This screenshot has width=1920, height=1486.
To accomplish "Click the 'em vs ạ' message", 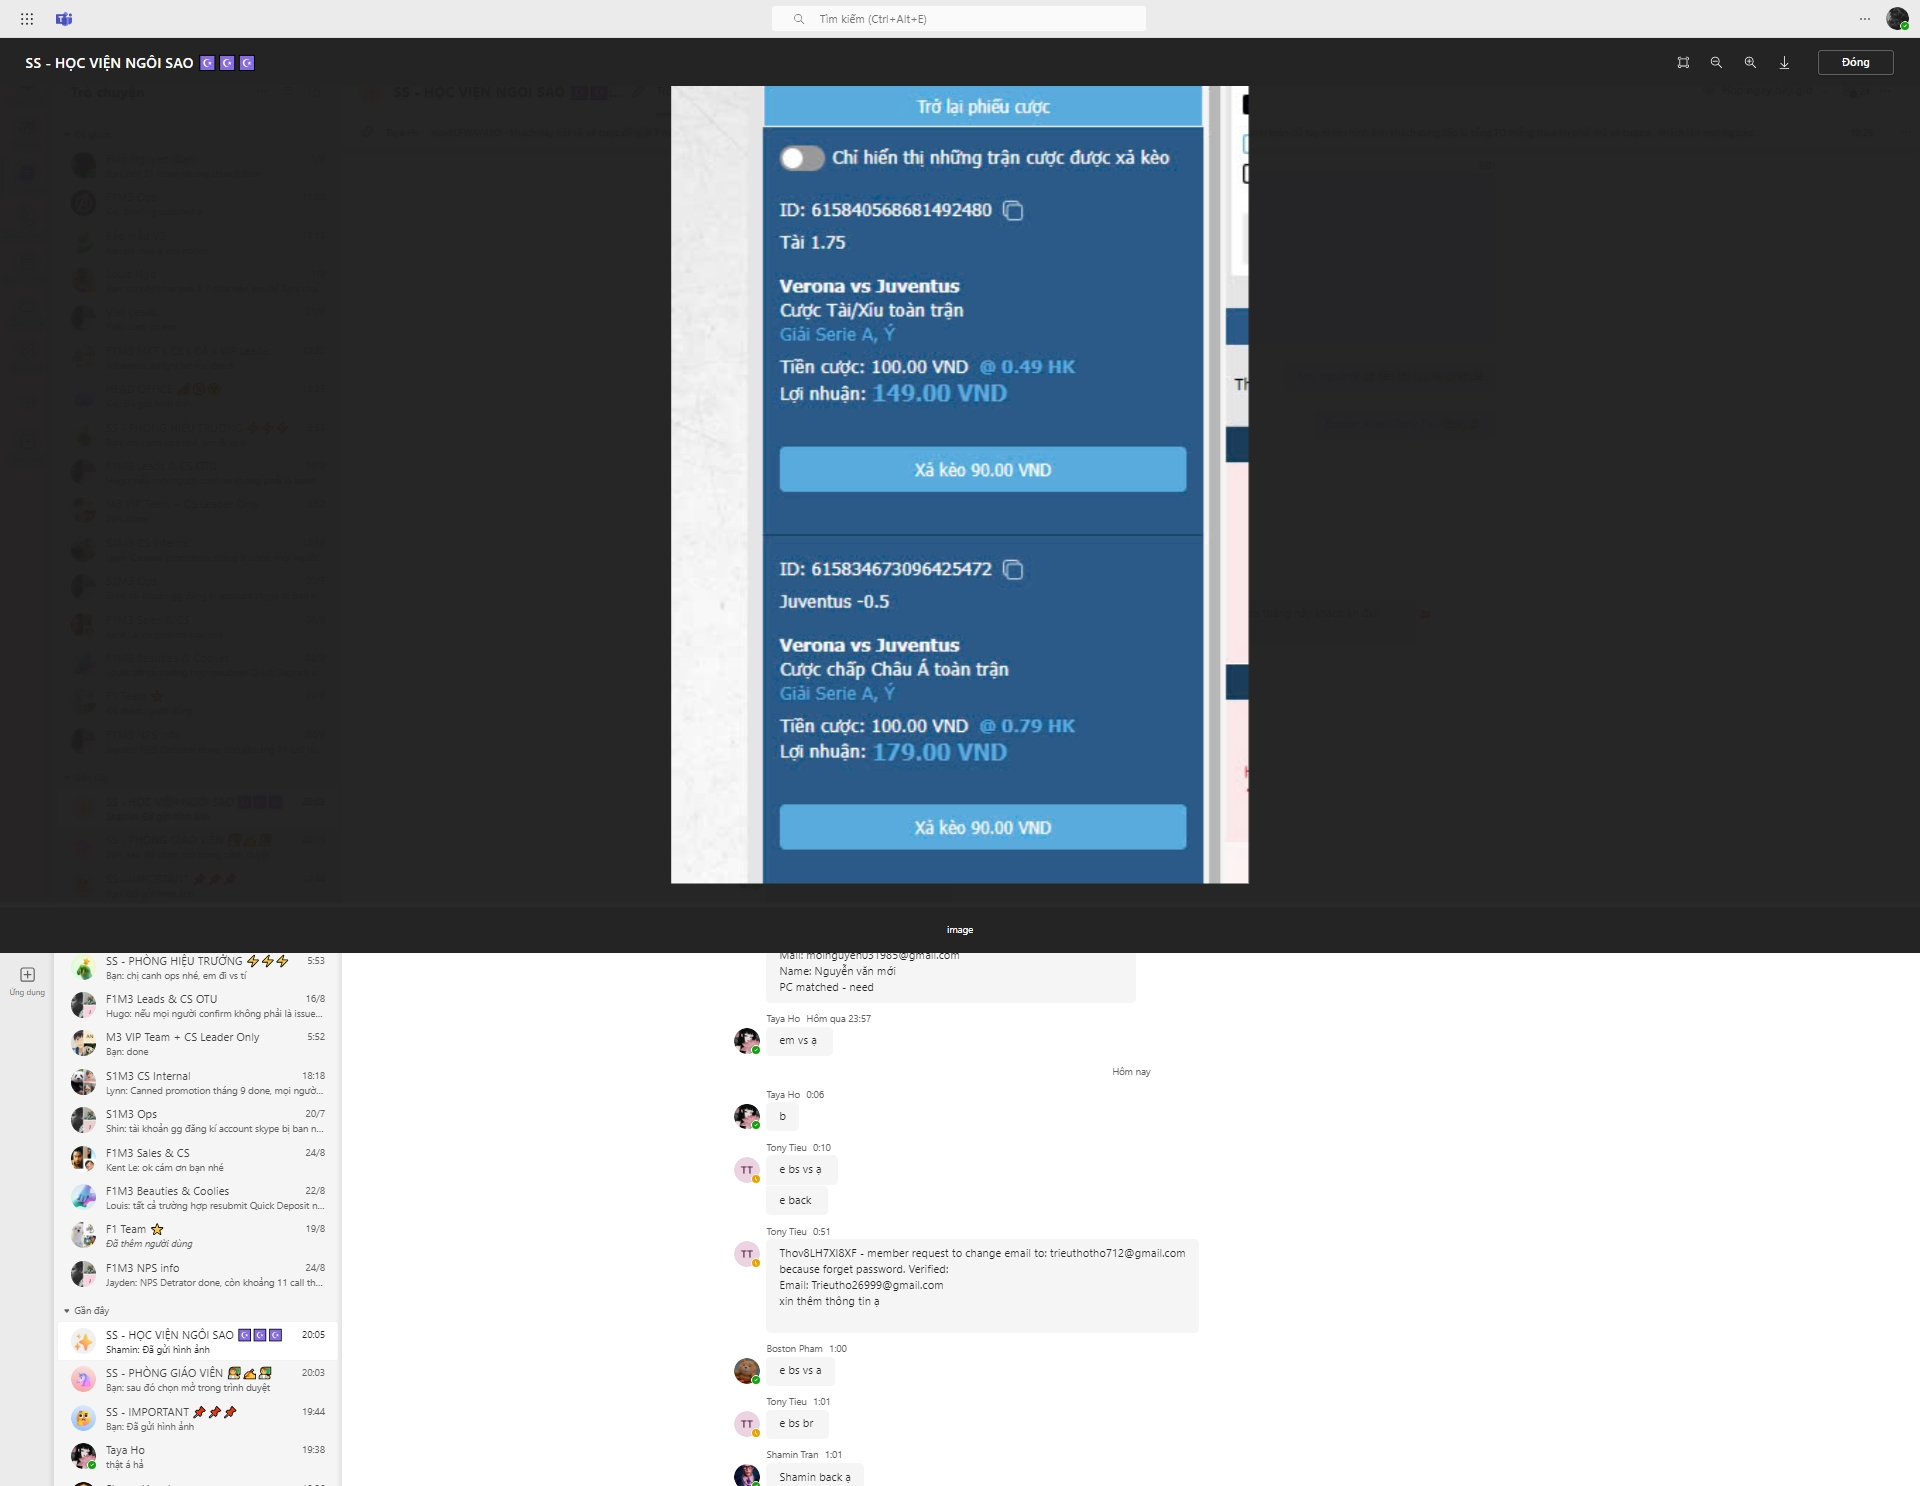I will 798,1041.
